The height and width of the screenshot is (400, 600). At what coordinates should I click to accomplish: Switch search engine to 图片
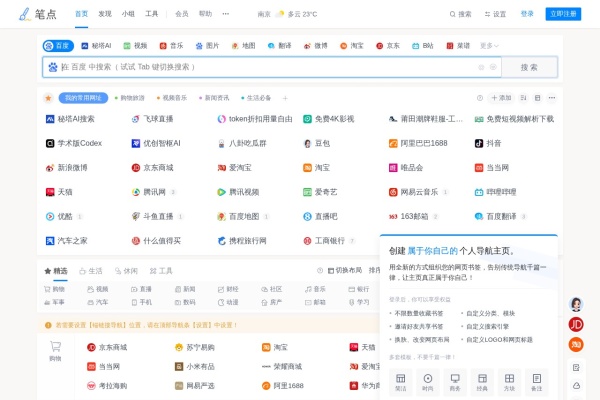(x=207, y=46)
